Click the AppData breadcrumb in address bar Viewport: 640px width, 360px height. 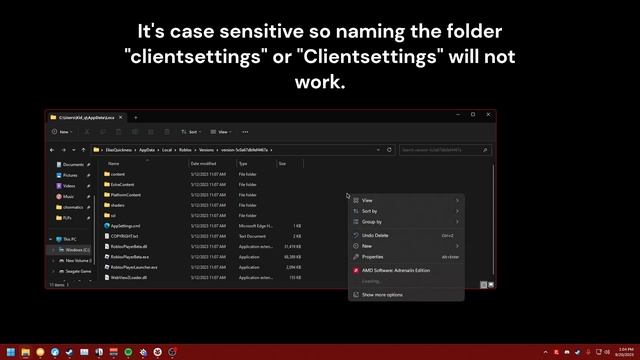pyautogui.click(x=147, y=150)
